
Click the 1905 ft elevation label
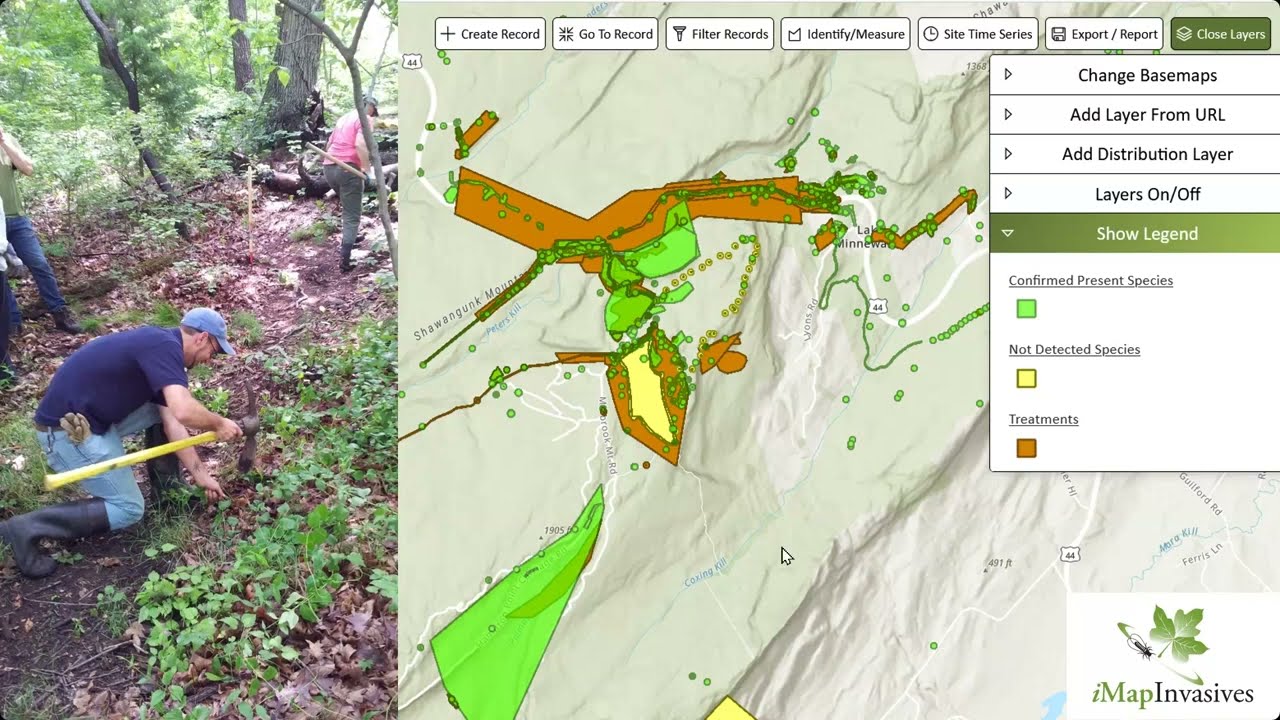tap(556, 530)
